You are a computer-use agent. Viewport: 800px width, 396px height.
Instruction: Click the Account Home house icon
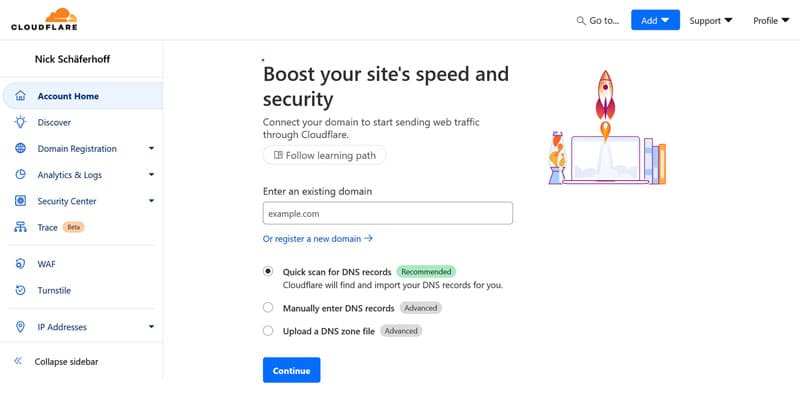(20, 96)
